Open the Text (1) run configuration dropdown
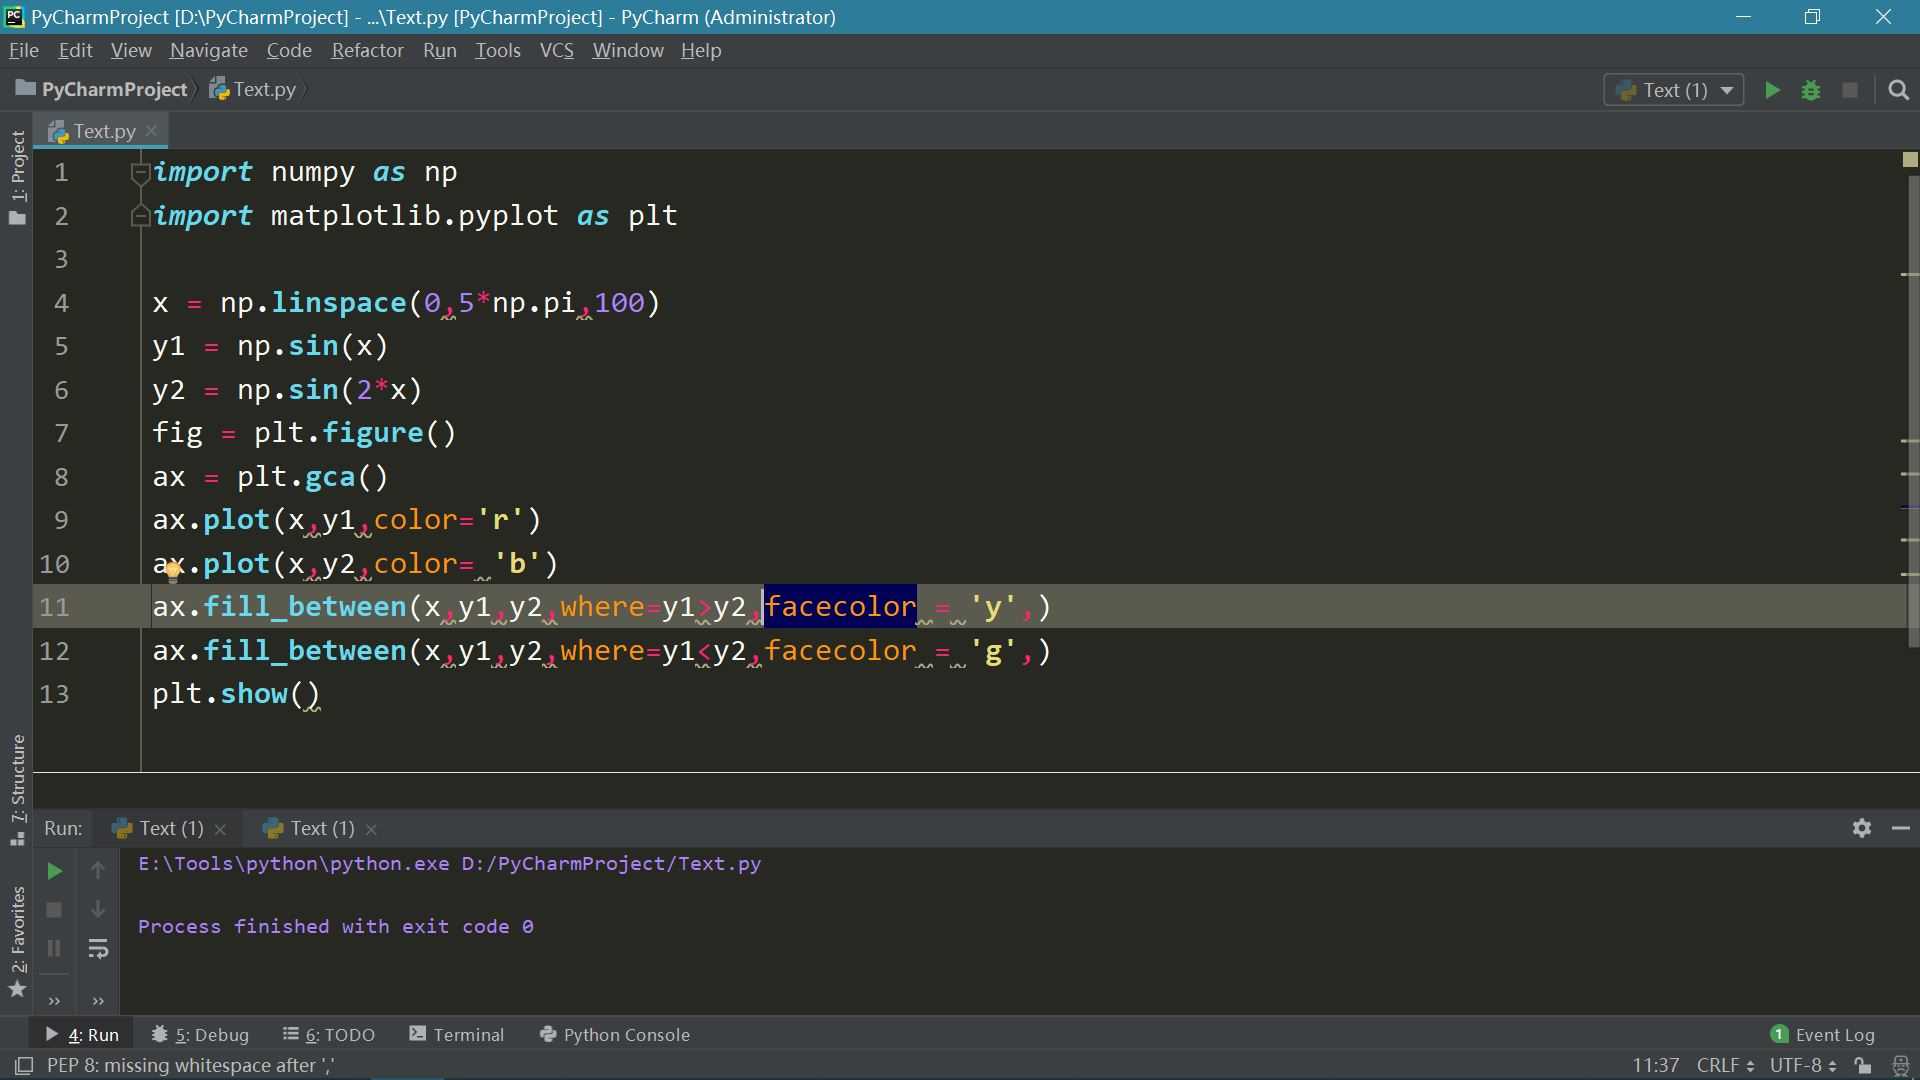 pos(1674,90)
